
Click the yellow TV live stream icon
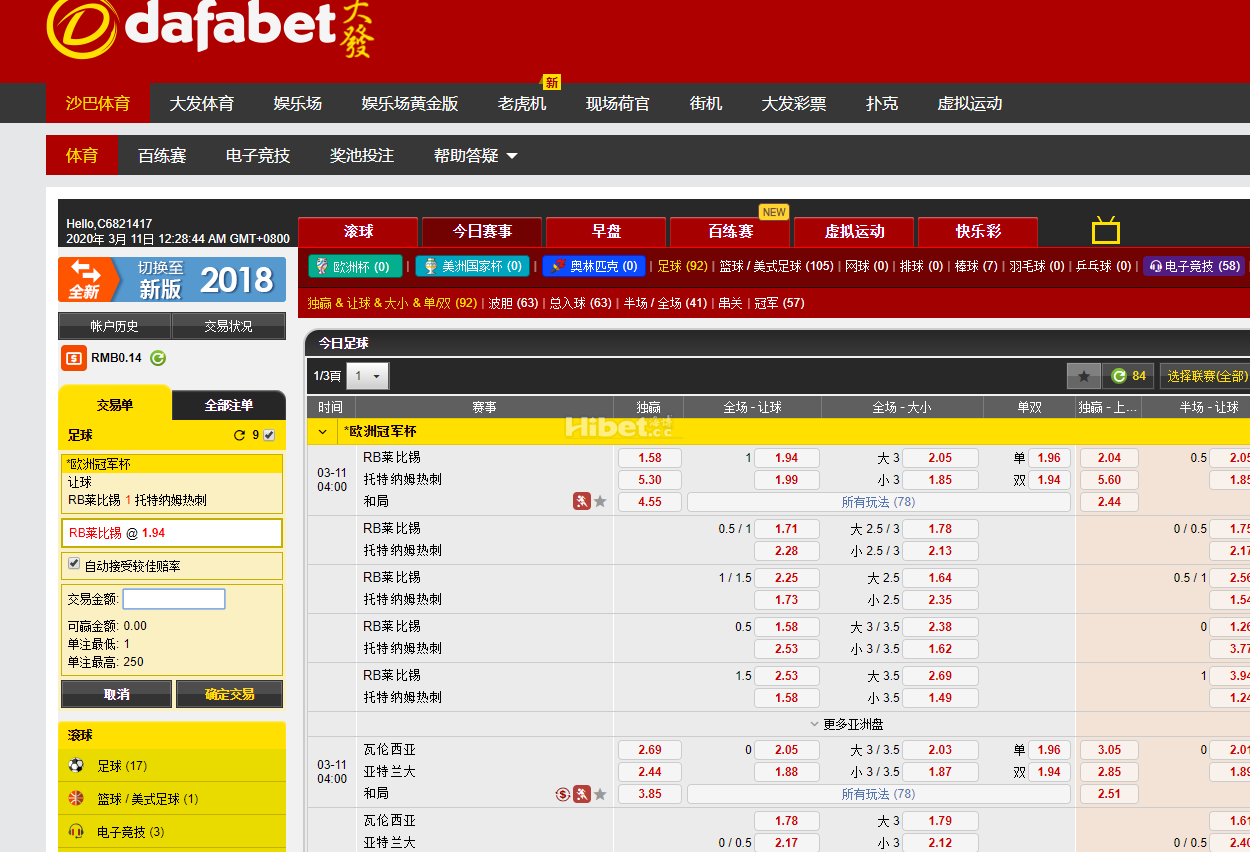(1106, 231)
